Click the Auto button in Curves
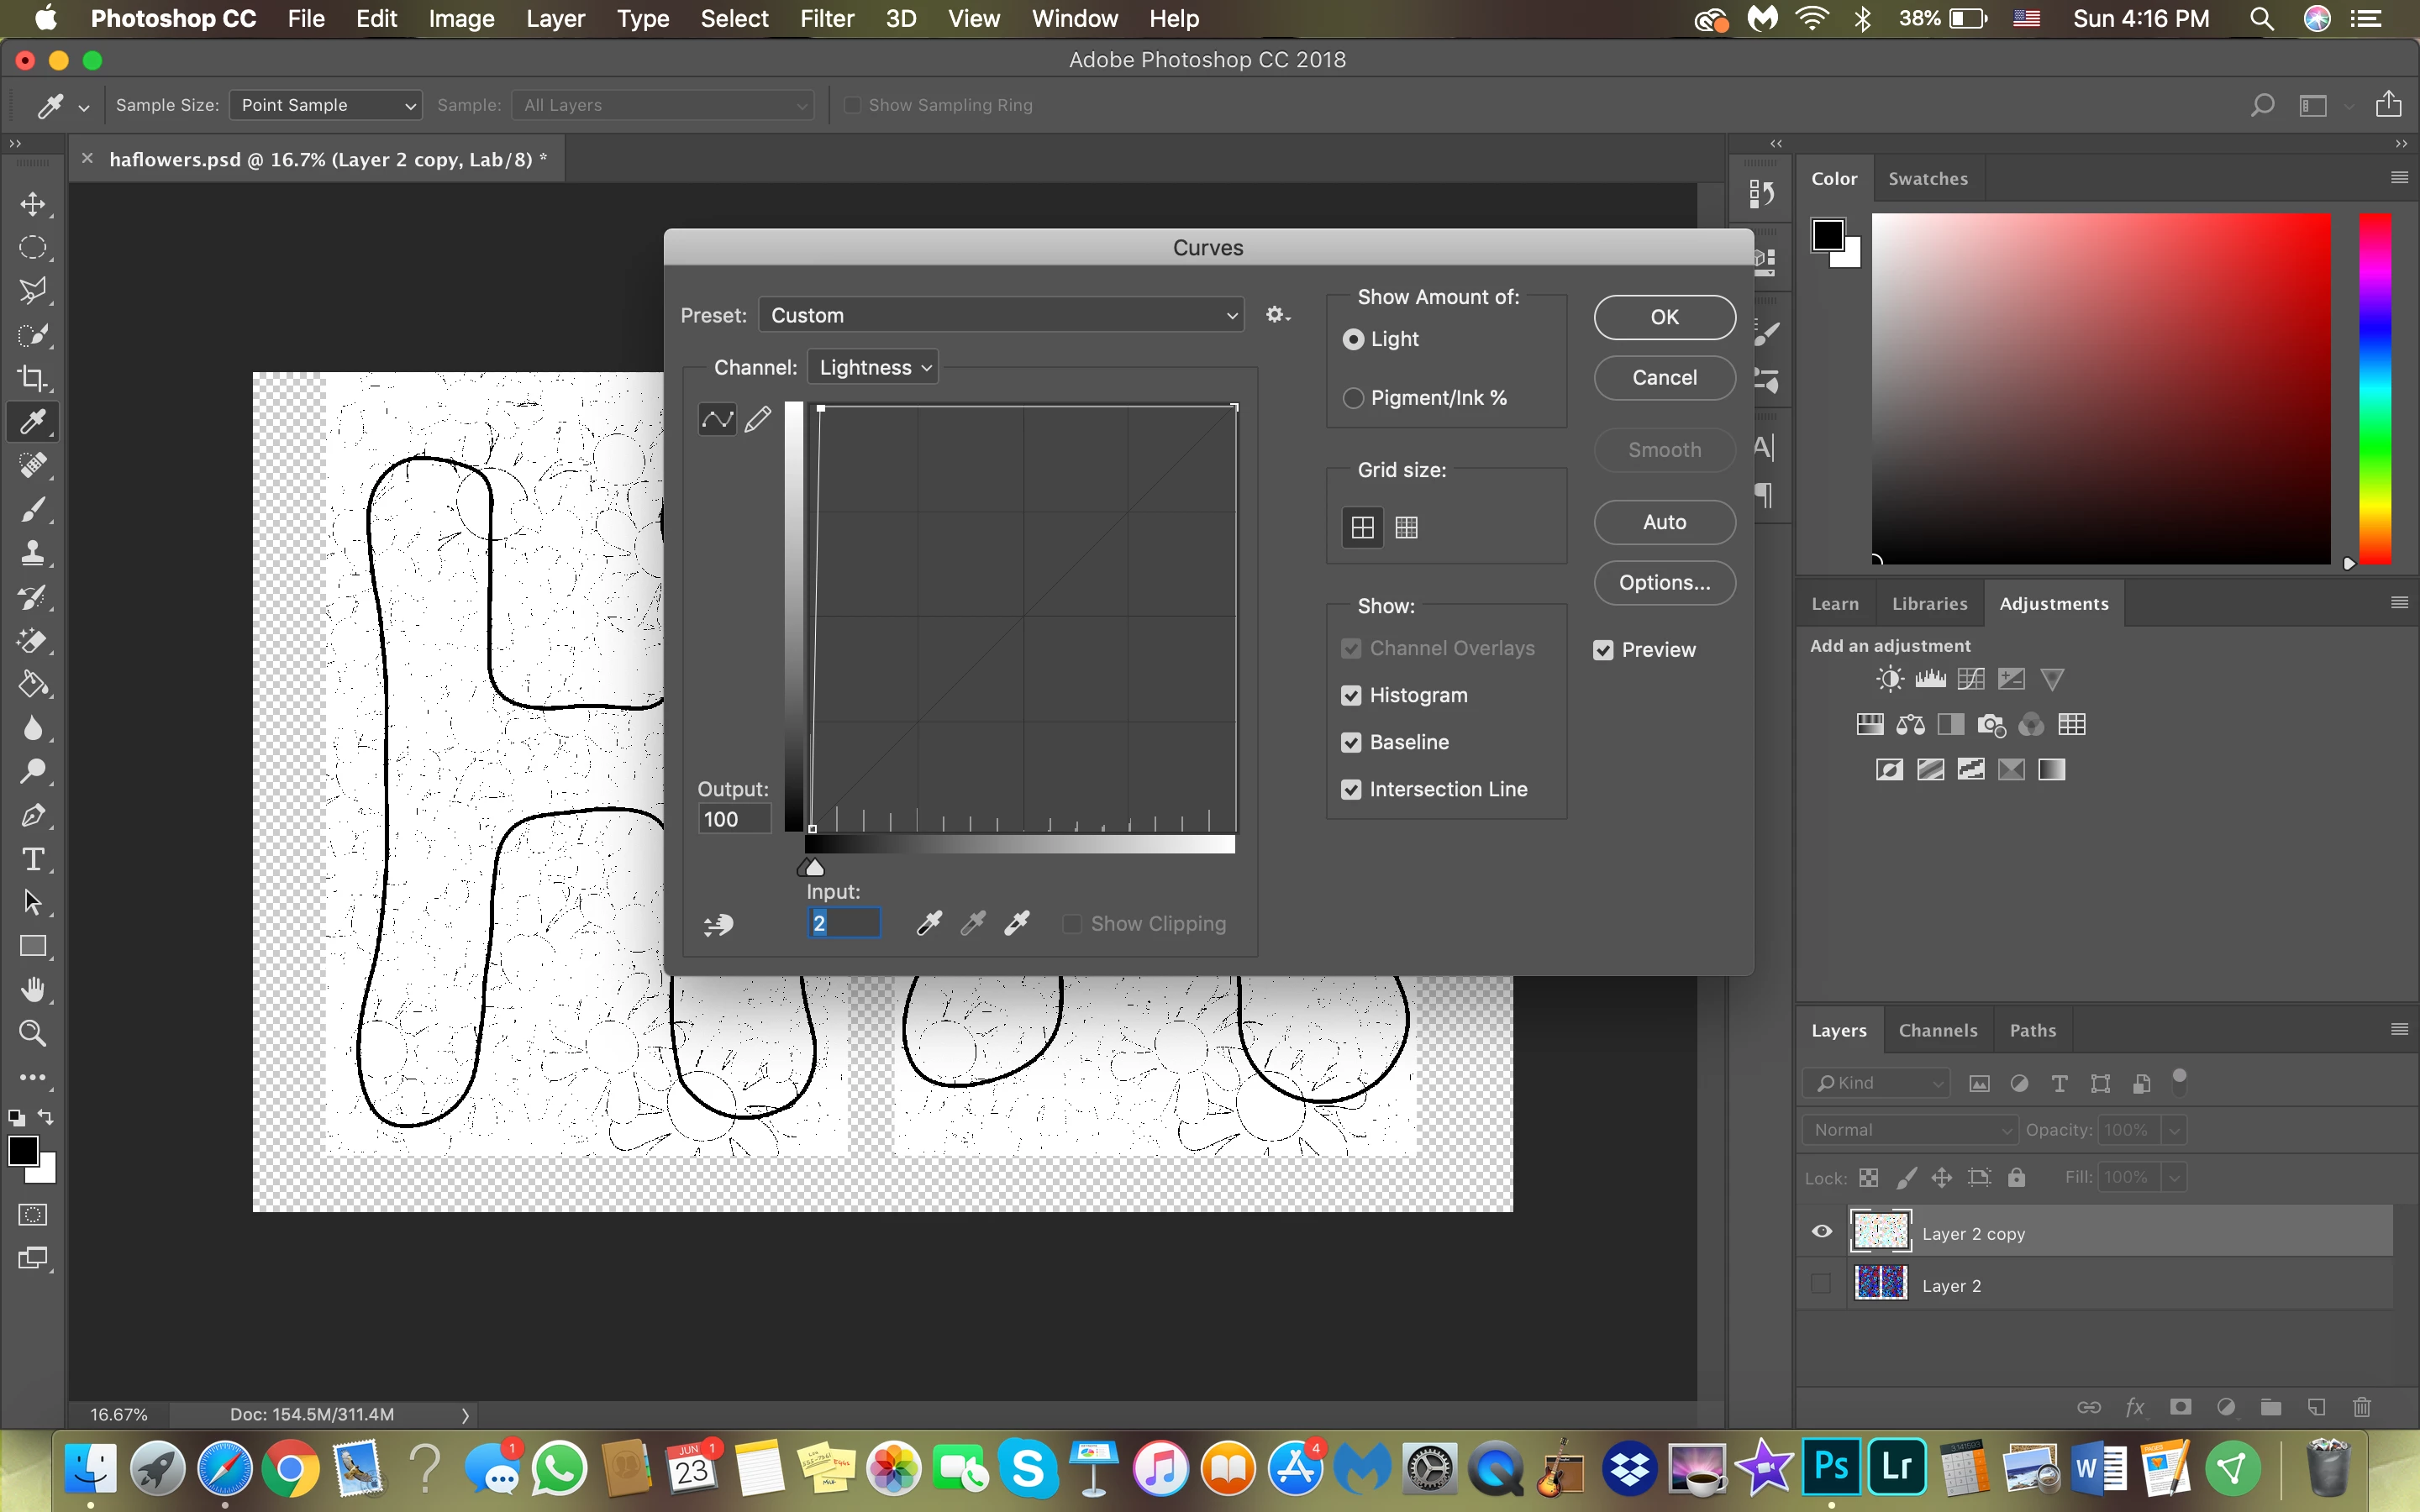The image size is (2420, 1512). coord(1664,522)
